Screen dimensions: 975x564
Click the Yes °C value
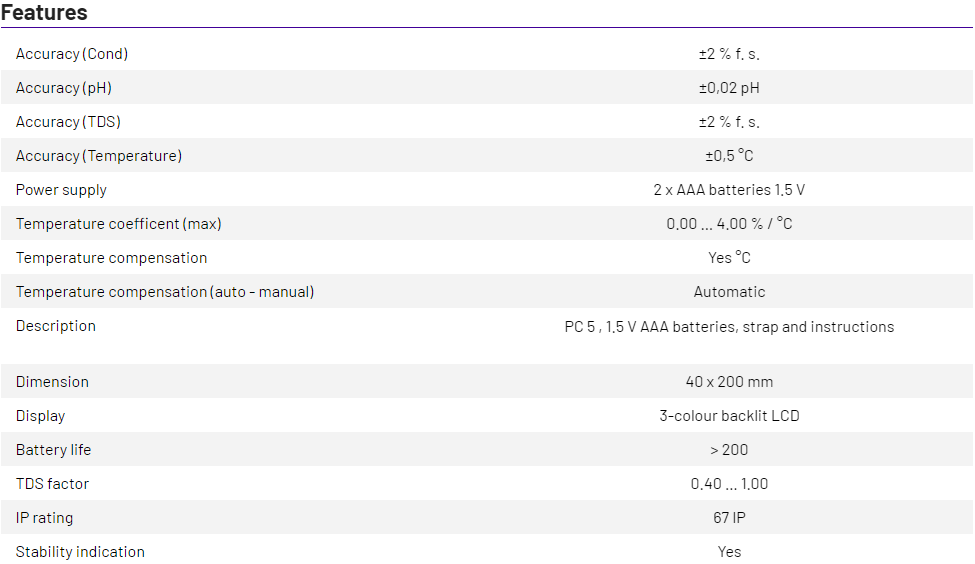729,258
